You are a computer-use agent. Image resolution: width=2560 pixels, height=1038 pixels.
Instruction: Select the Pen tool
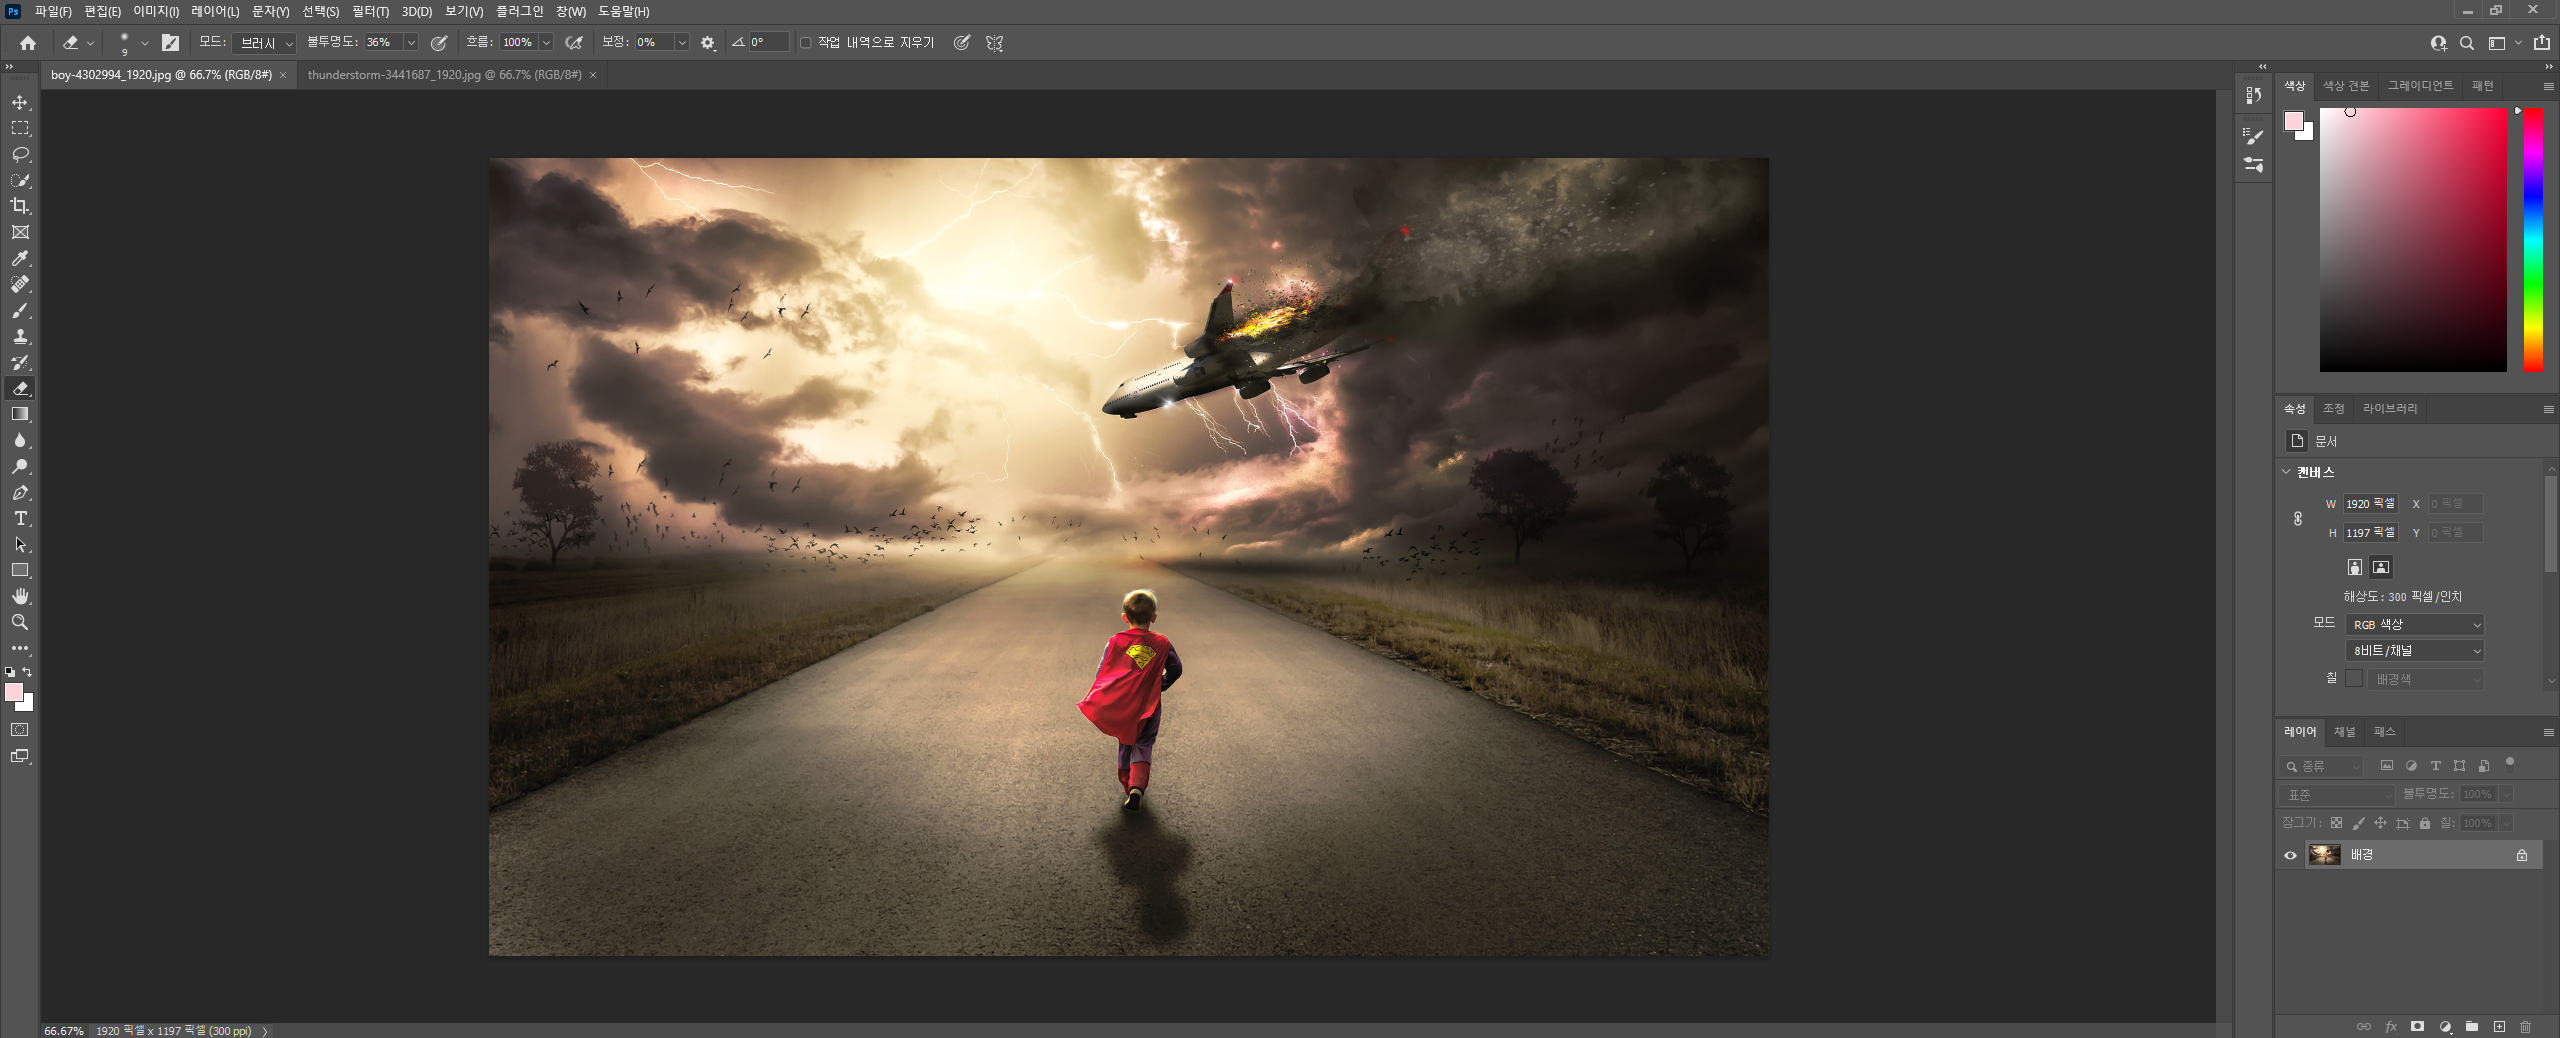coord(20,492)
